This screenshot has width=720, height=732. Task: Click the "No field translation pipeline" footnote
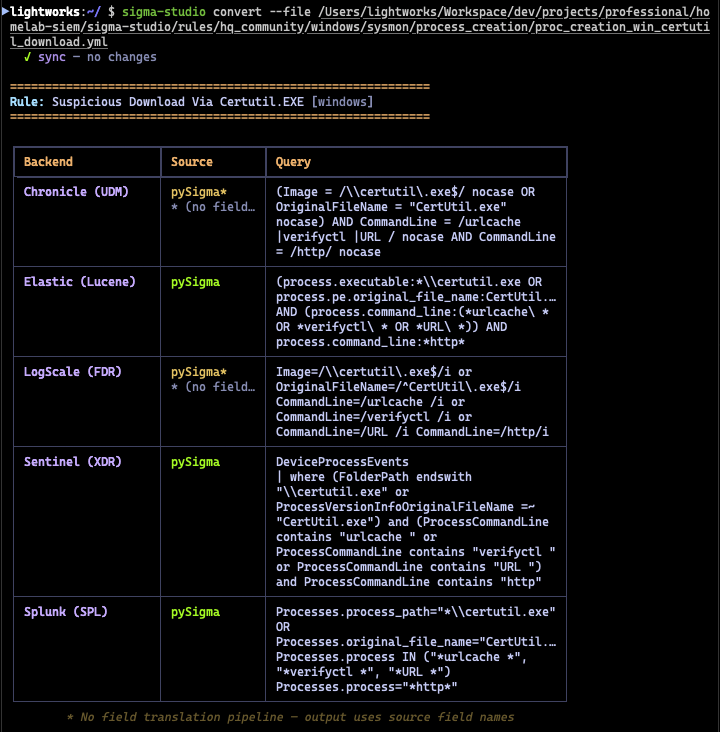(290, 717)
